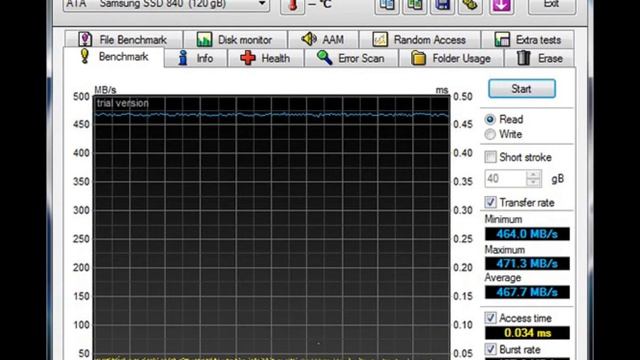Image resolution: width=640 pixels, height=360 pixels.
Task: Toggle the Transfer rate checkbox
Action: (x=490, y=202)
